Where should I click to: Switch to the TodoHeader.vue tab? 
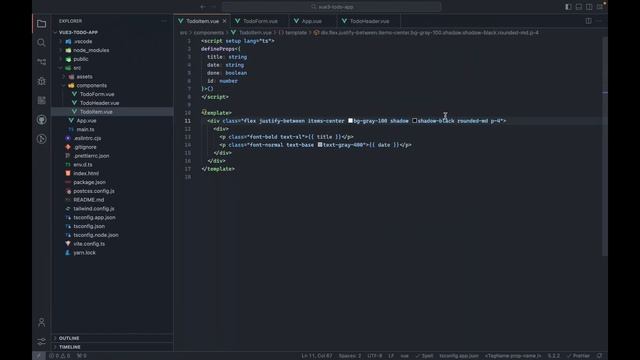click(x=369, y=21)
